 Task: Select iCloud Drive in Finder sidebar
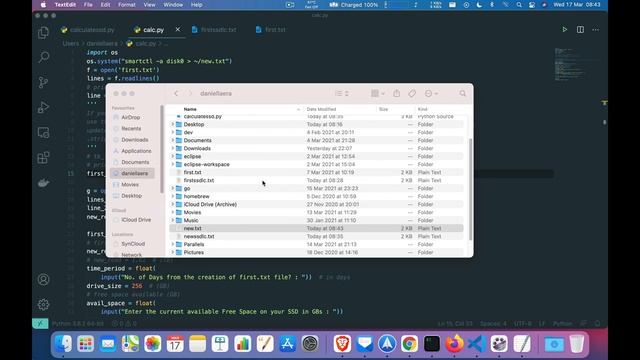[136, 220]
